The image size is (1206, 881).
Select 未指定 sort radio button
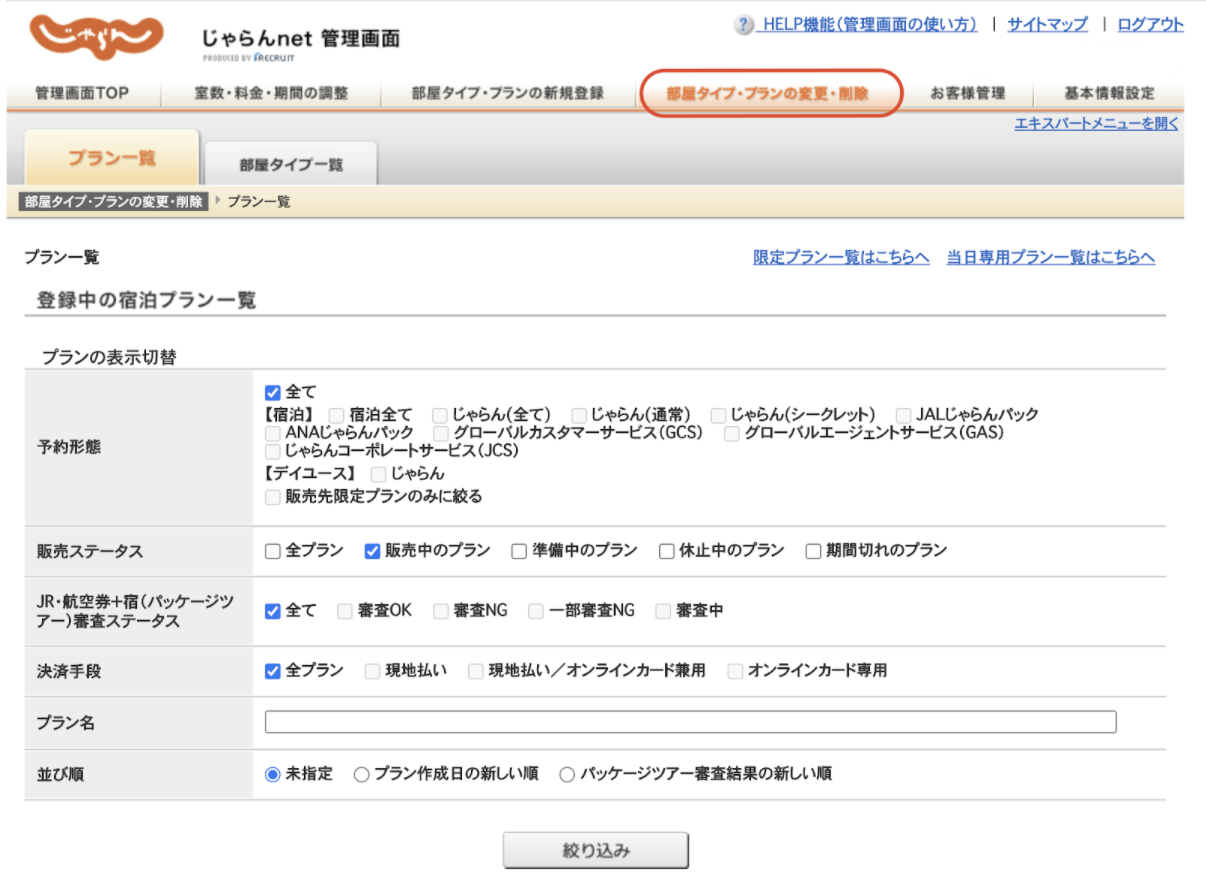coord(272,774)
